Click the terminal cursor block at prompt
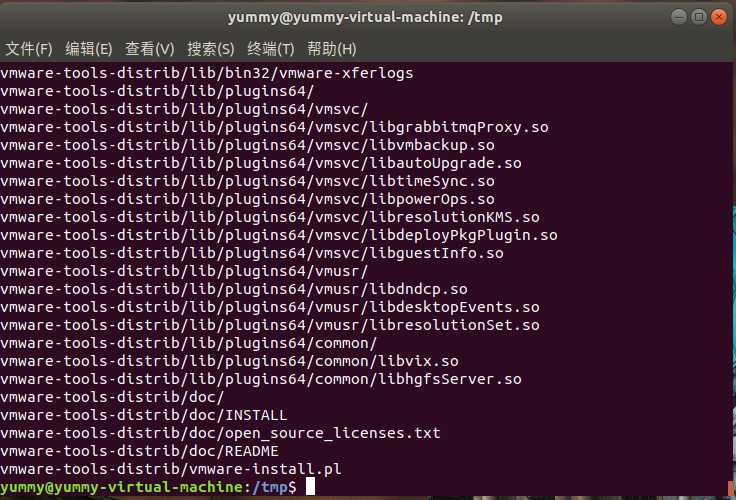 310,486
